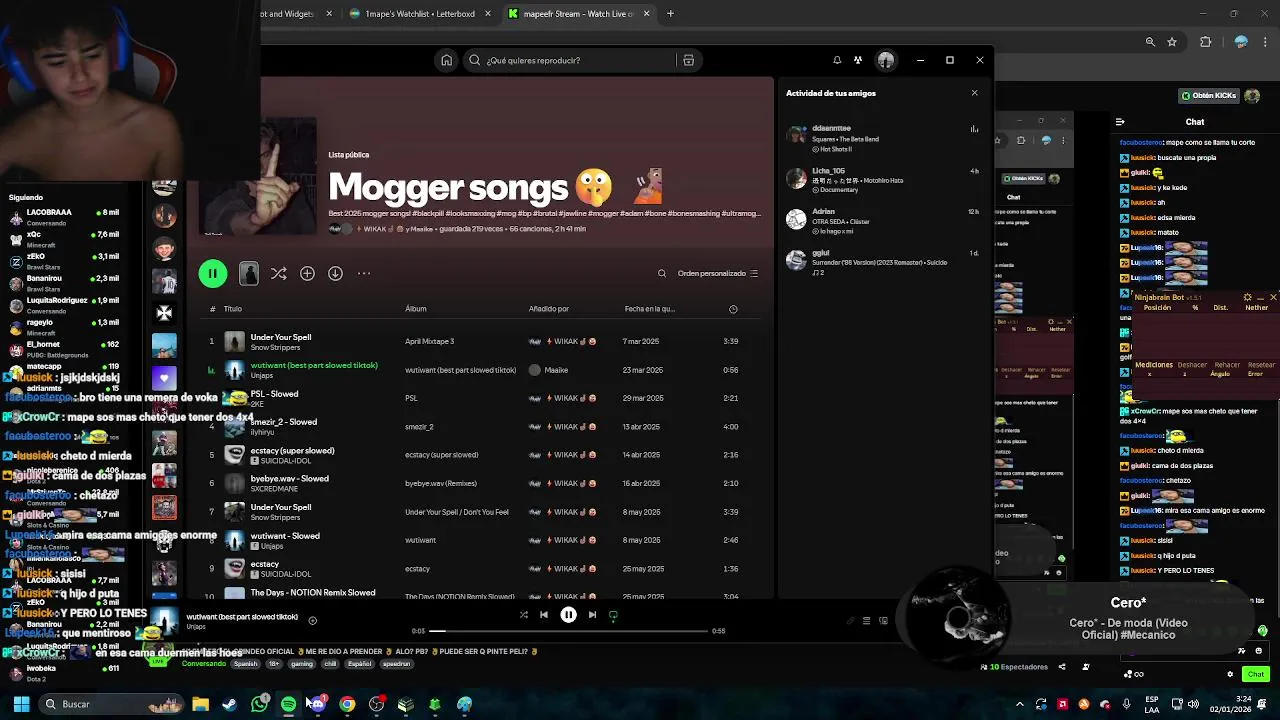Image resolution: width=1280 pixels, height=720 pixels.
Task: Select the playing track "wutiwant (best part slowed tiktok)"
Action: 314,365
